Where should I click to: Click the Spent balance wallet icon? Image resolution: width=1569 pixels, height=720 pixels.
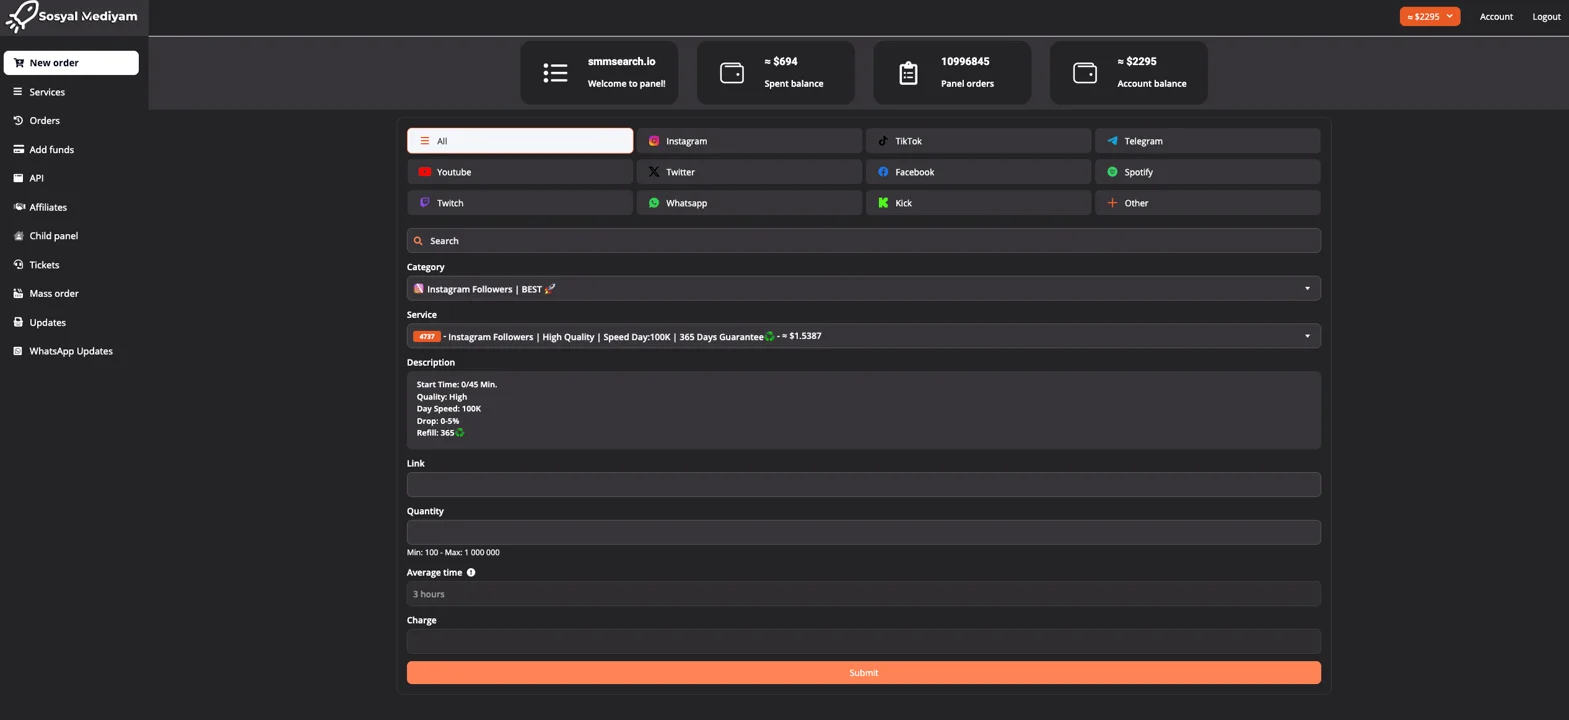[x=732, y=73]
